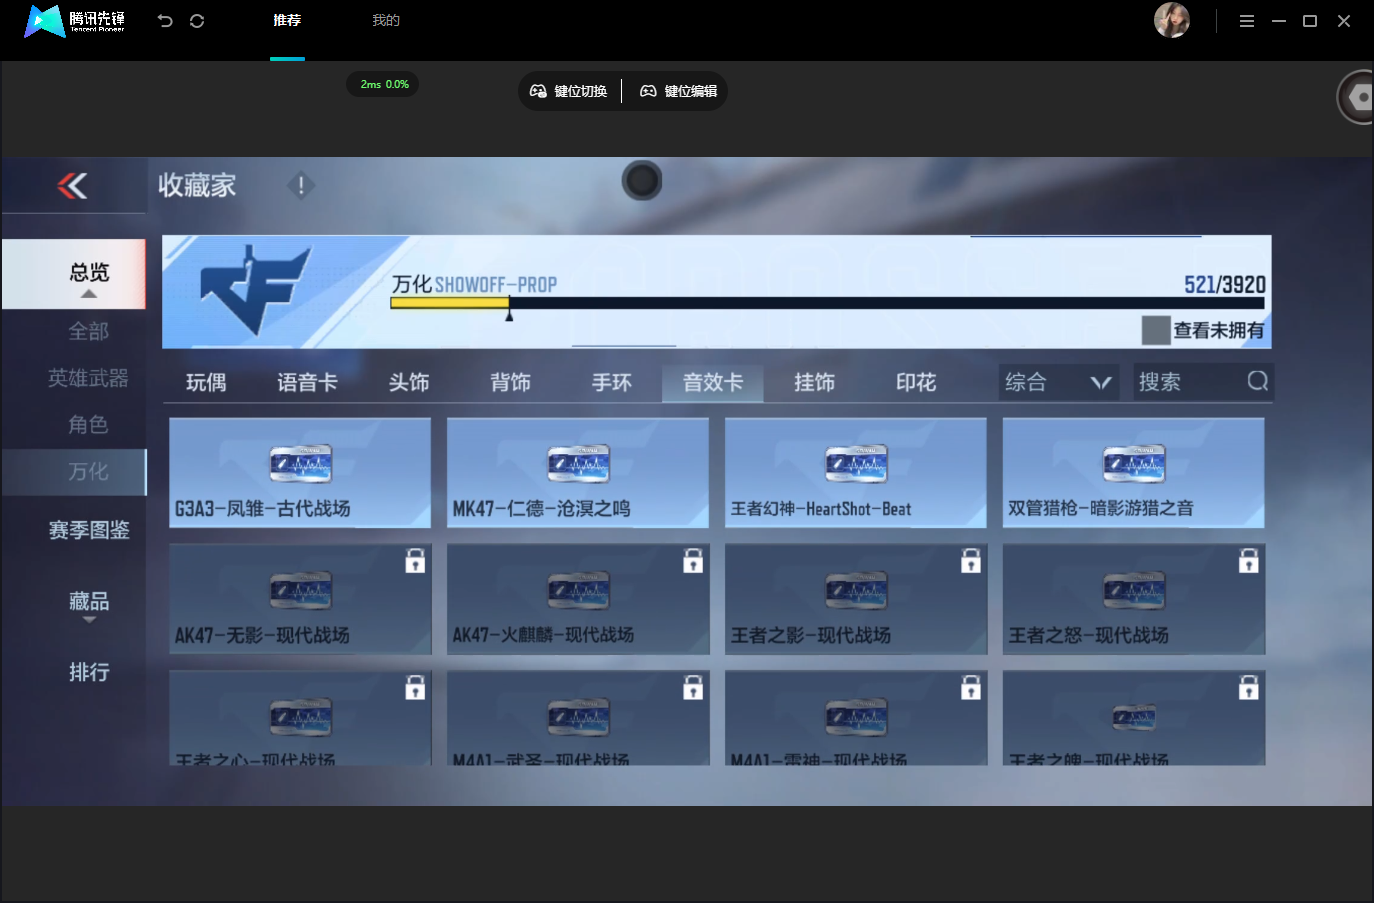Expand the 藏品 sidebar section
This screenshot has height=903, width=1374.
point(89,604)
